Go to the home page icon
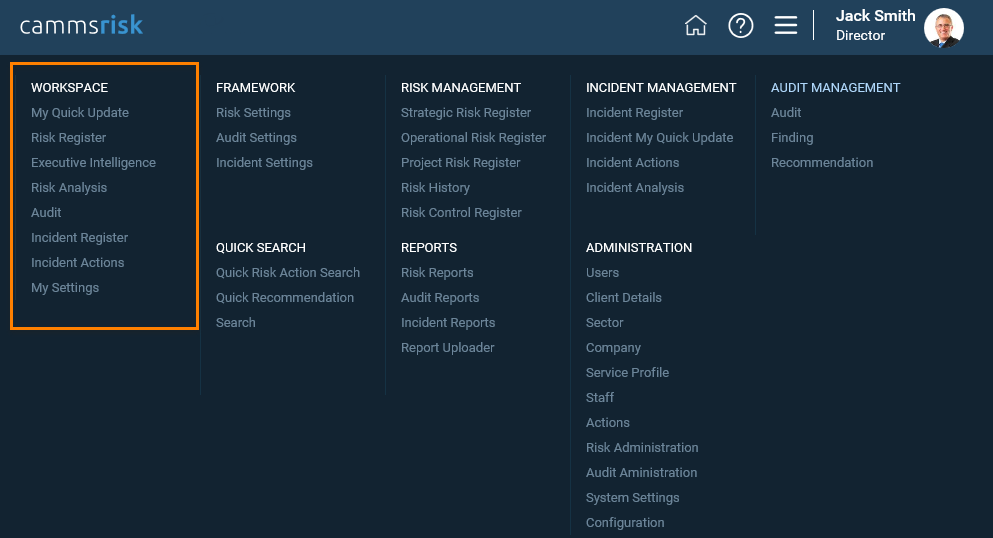Image resolution: width=993 pixels, height=538 pixels. click(x=695, y=26)
